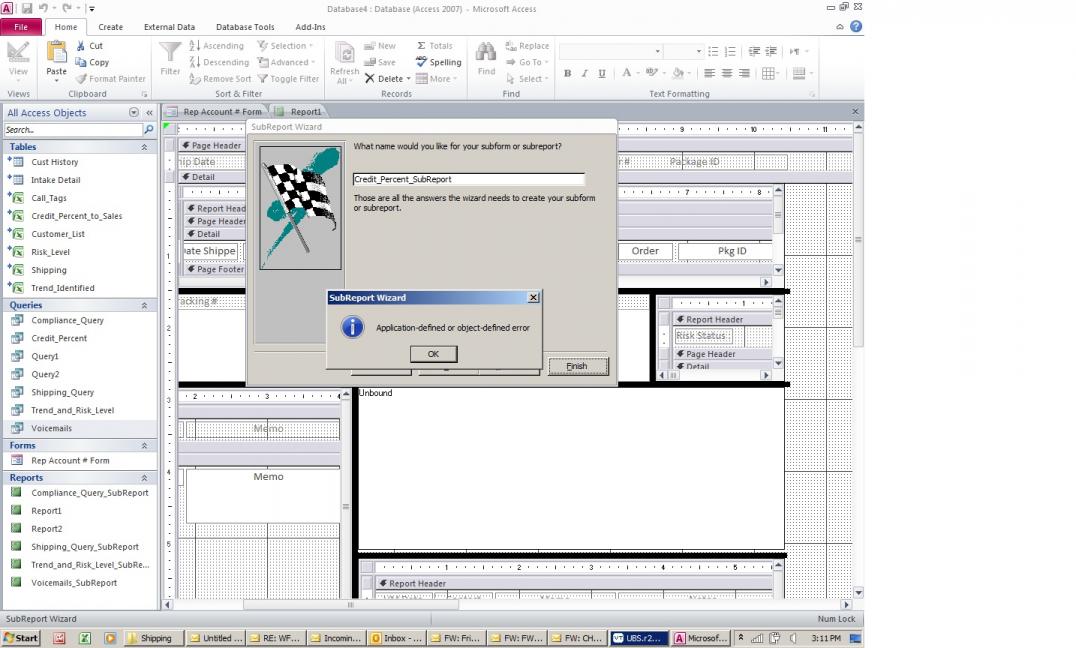Click the volume speaker tray icon

point(793,638)
